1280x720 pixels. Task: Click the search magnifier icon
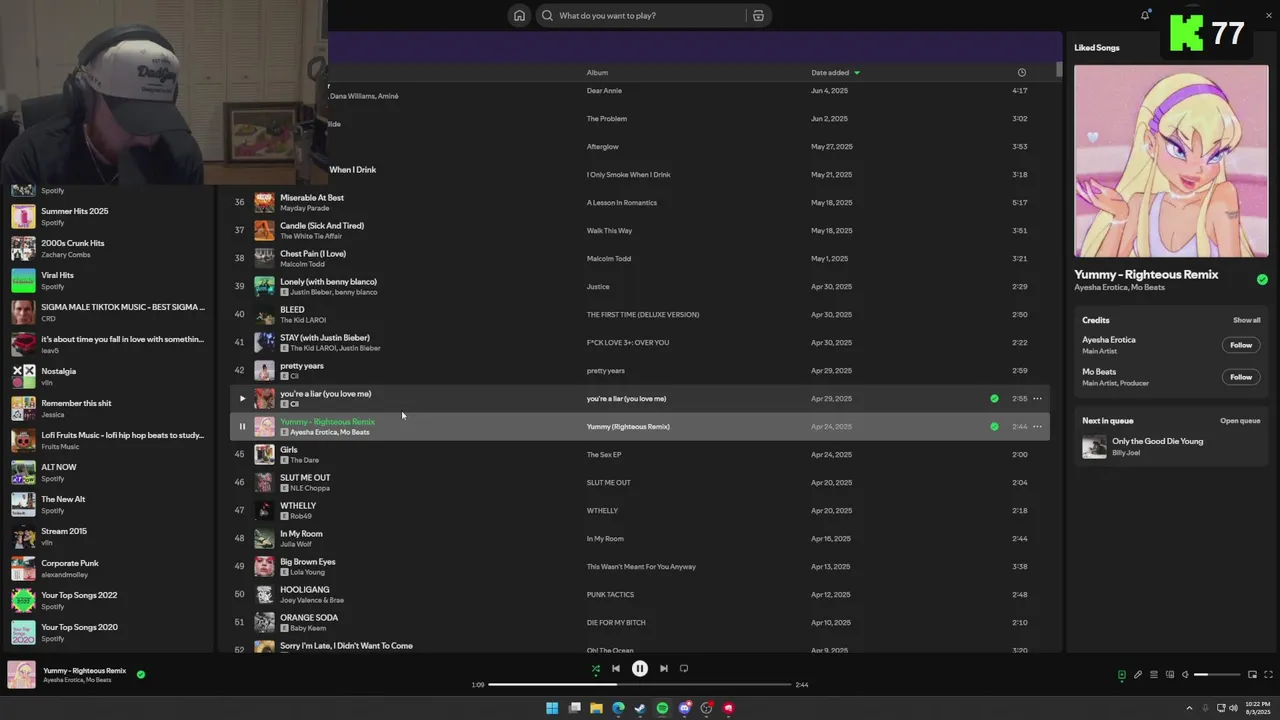(x=547, y=15)
